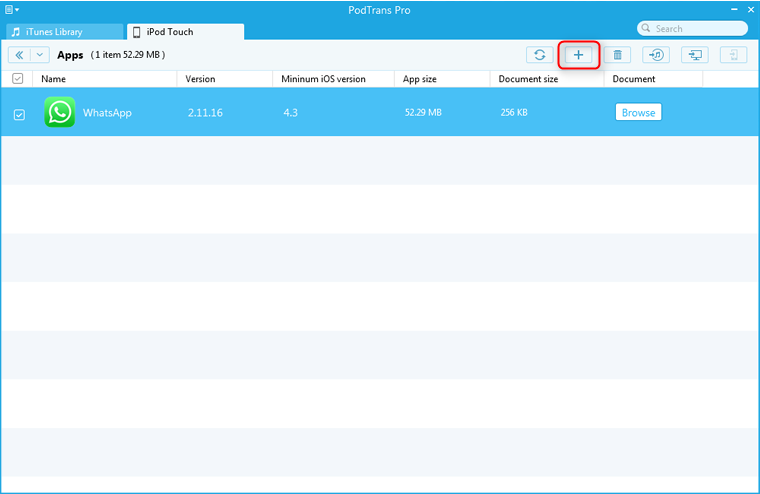
Task: Select the iPod Touch tab
Action: [x=184, y=32]
